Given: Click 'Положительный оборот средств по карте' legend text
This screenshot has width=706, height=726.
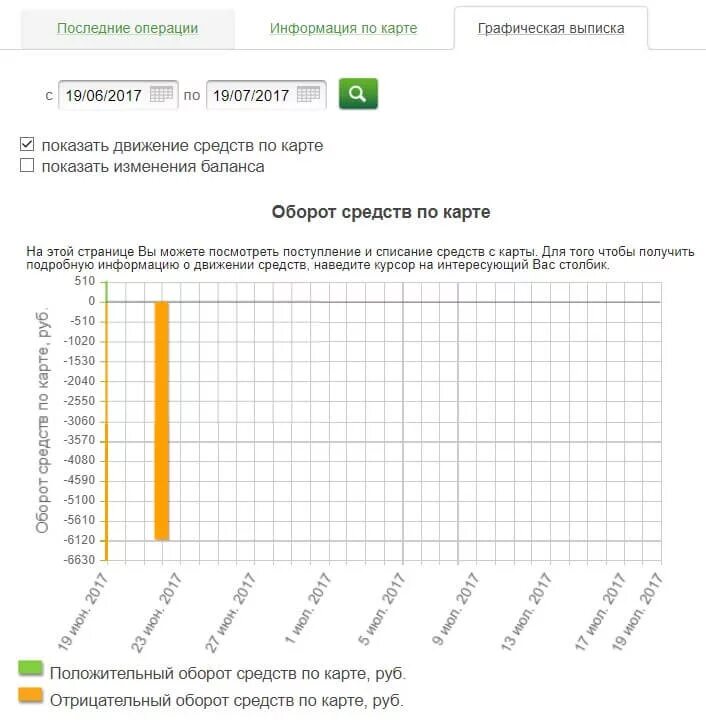Looking at the screenshot, I should (x=227, y=673).
